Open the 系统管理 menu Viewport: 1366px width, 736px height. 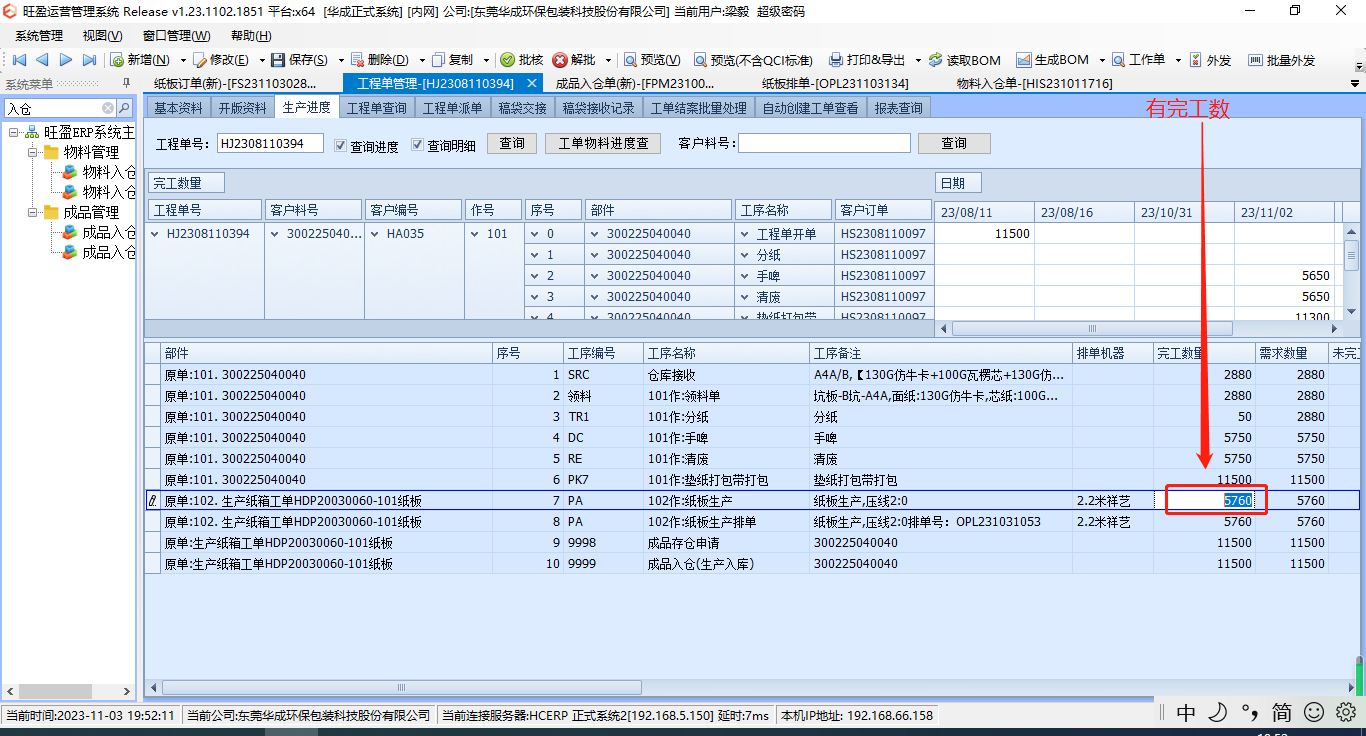pos(39,35)
